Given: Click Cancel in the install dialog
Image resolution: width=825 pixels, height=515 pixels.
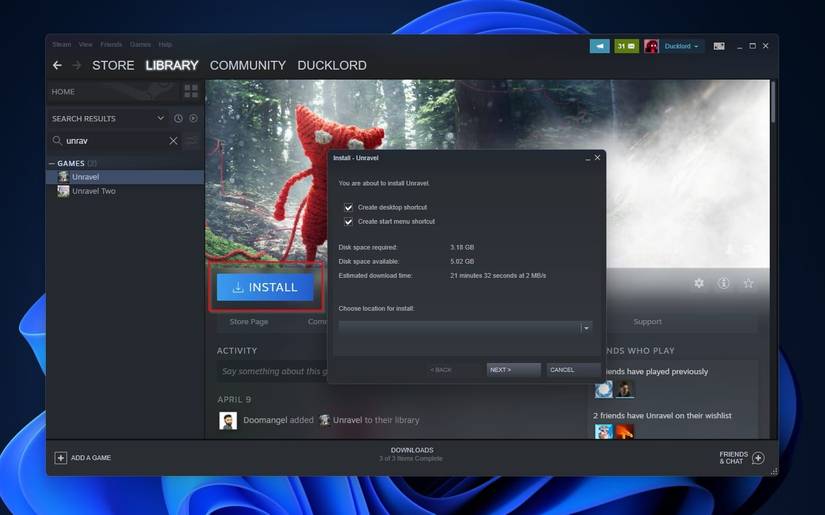Looking at the screenshot, I should coord(574,370).
